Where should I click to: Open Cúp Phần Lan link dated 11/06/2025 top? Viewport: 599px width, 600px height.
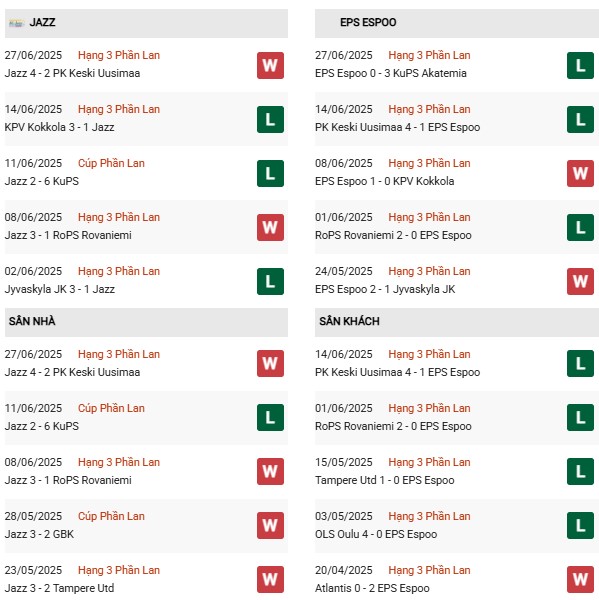click(x=111, y=163)
